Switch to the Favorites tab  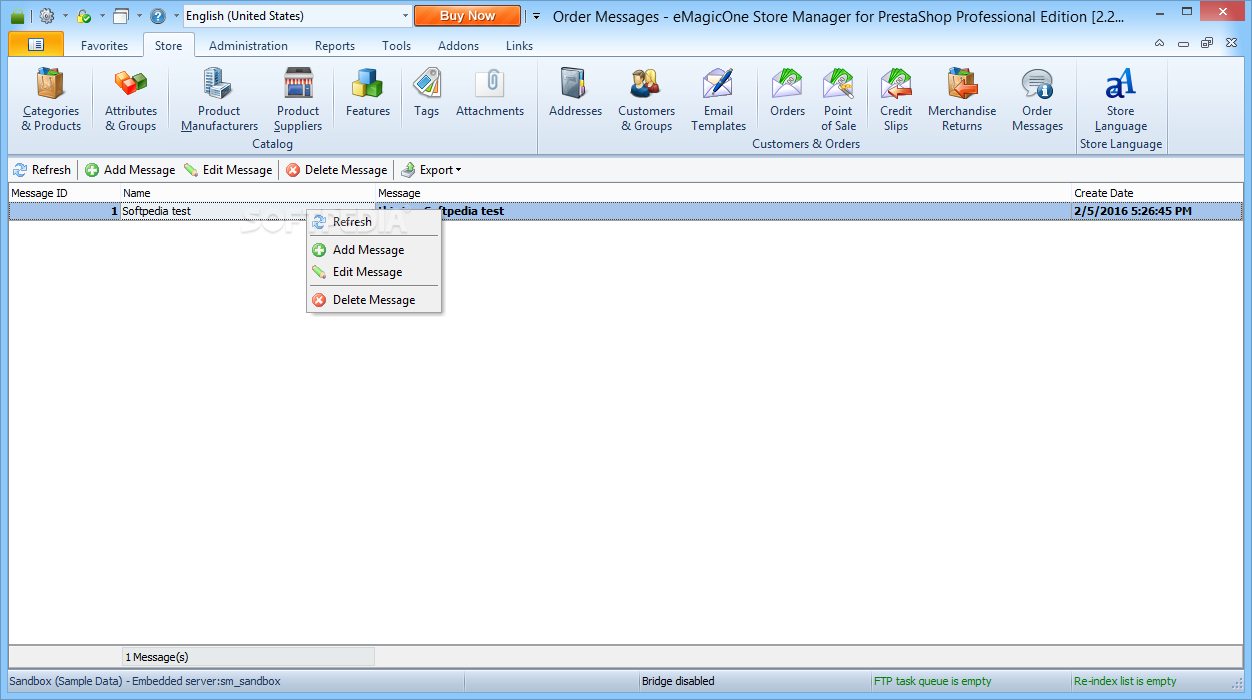(104, 46)
